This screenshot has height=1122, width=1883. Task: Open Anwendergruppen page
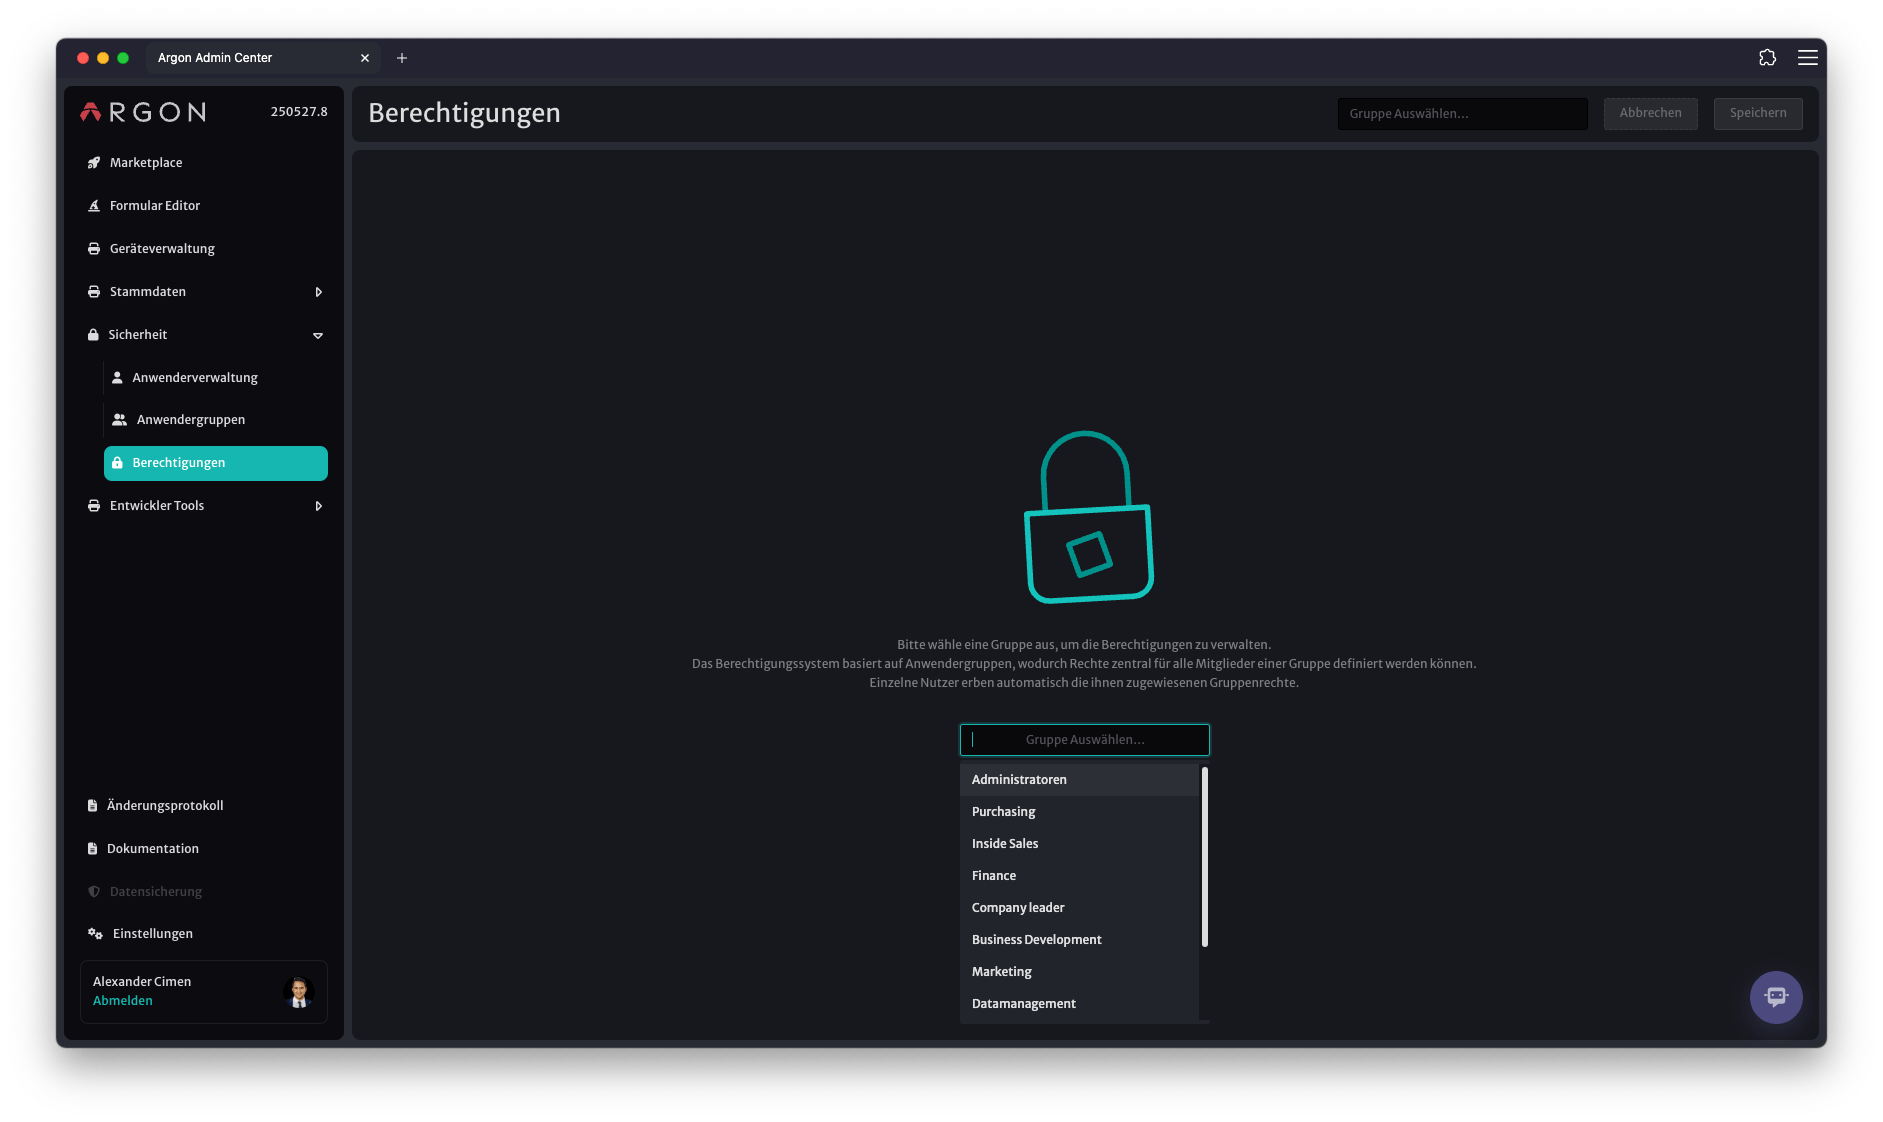(x=215, y=420)
